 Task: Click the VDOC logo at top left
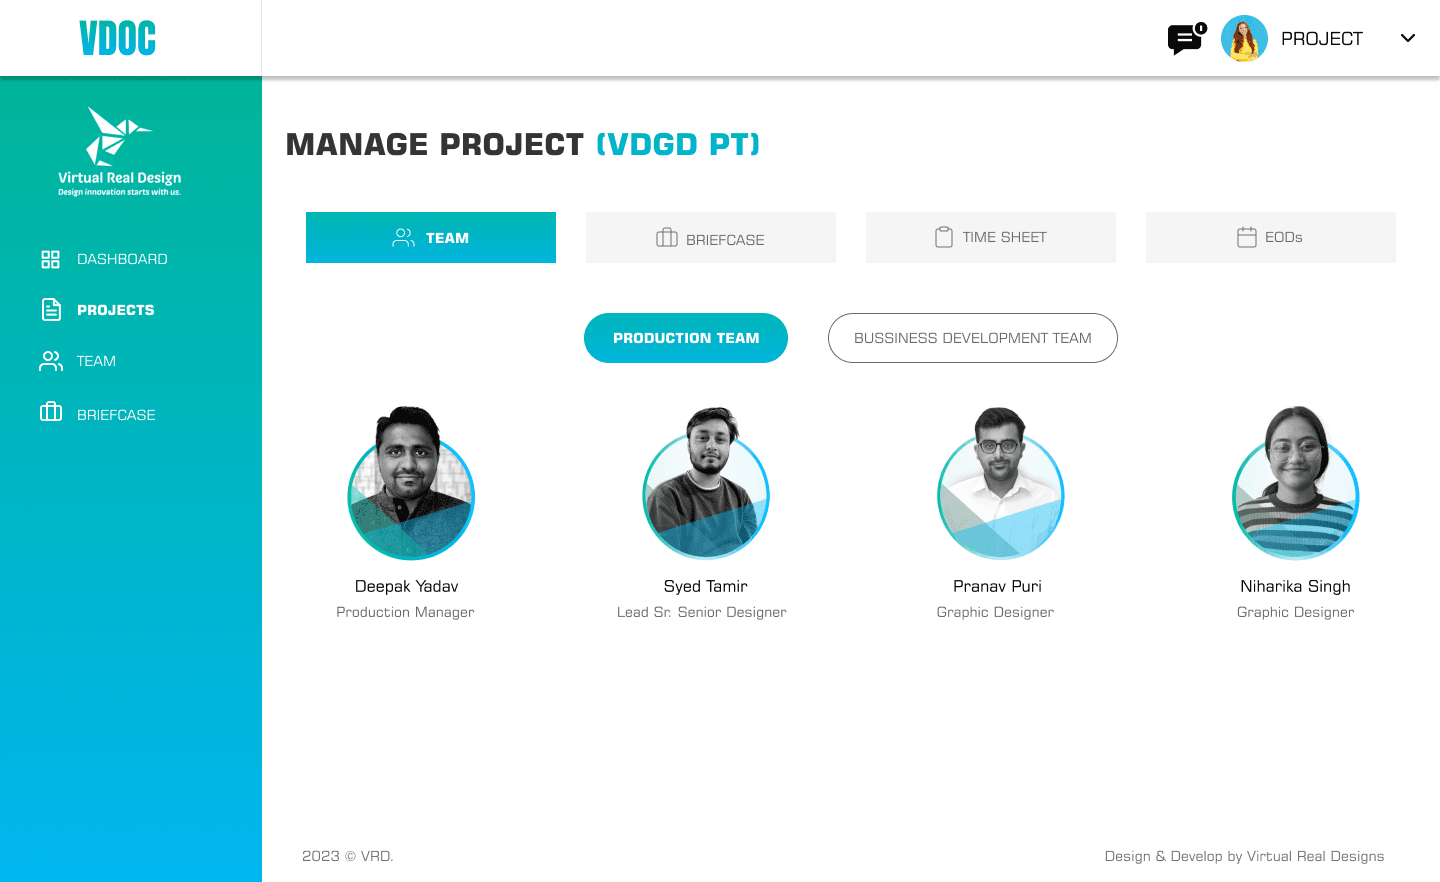point(117,37)
